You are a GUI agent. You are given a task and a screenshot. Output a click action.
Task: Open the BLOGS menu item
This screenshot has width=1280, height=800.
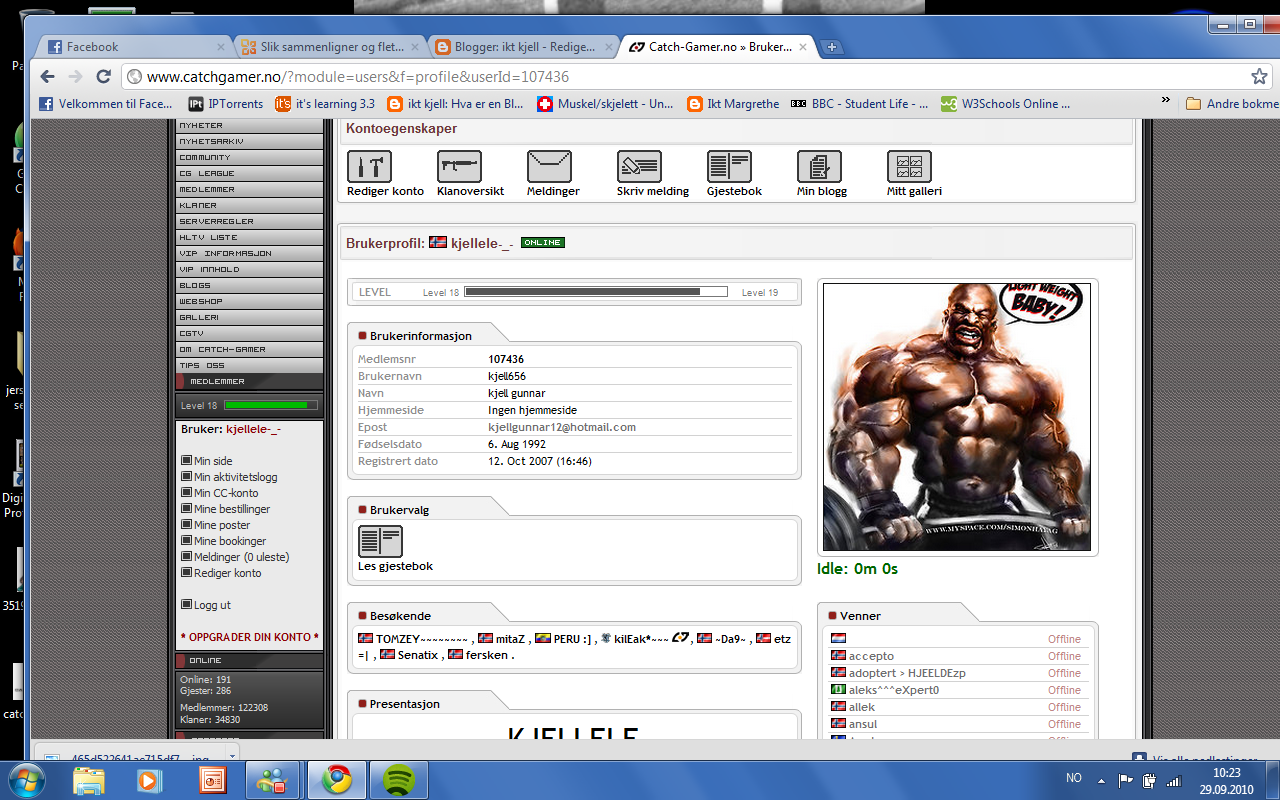249,285
